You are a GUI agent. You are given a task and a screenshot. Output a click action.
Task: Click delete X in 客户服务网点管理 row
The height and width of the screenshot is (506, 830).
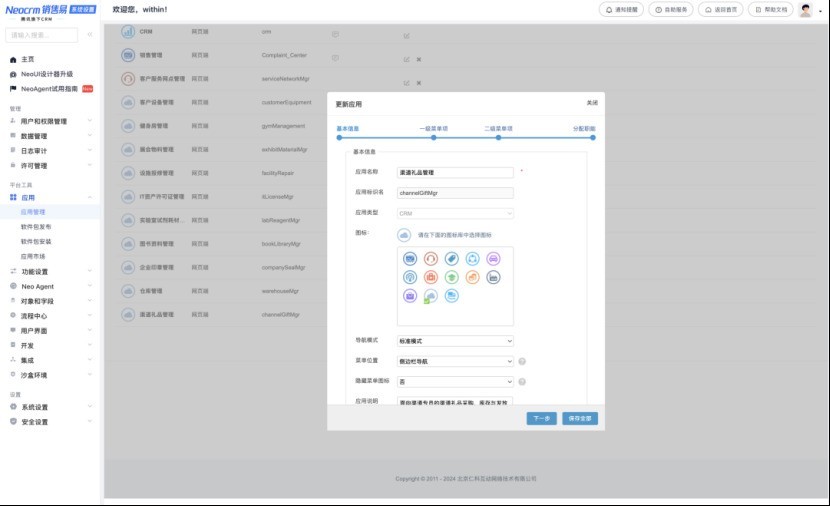pyautogui.click(x=419, y=83)
